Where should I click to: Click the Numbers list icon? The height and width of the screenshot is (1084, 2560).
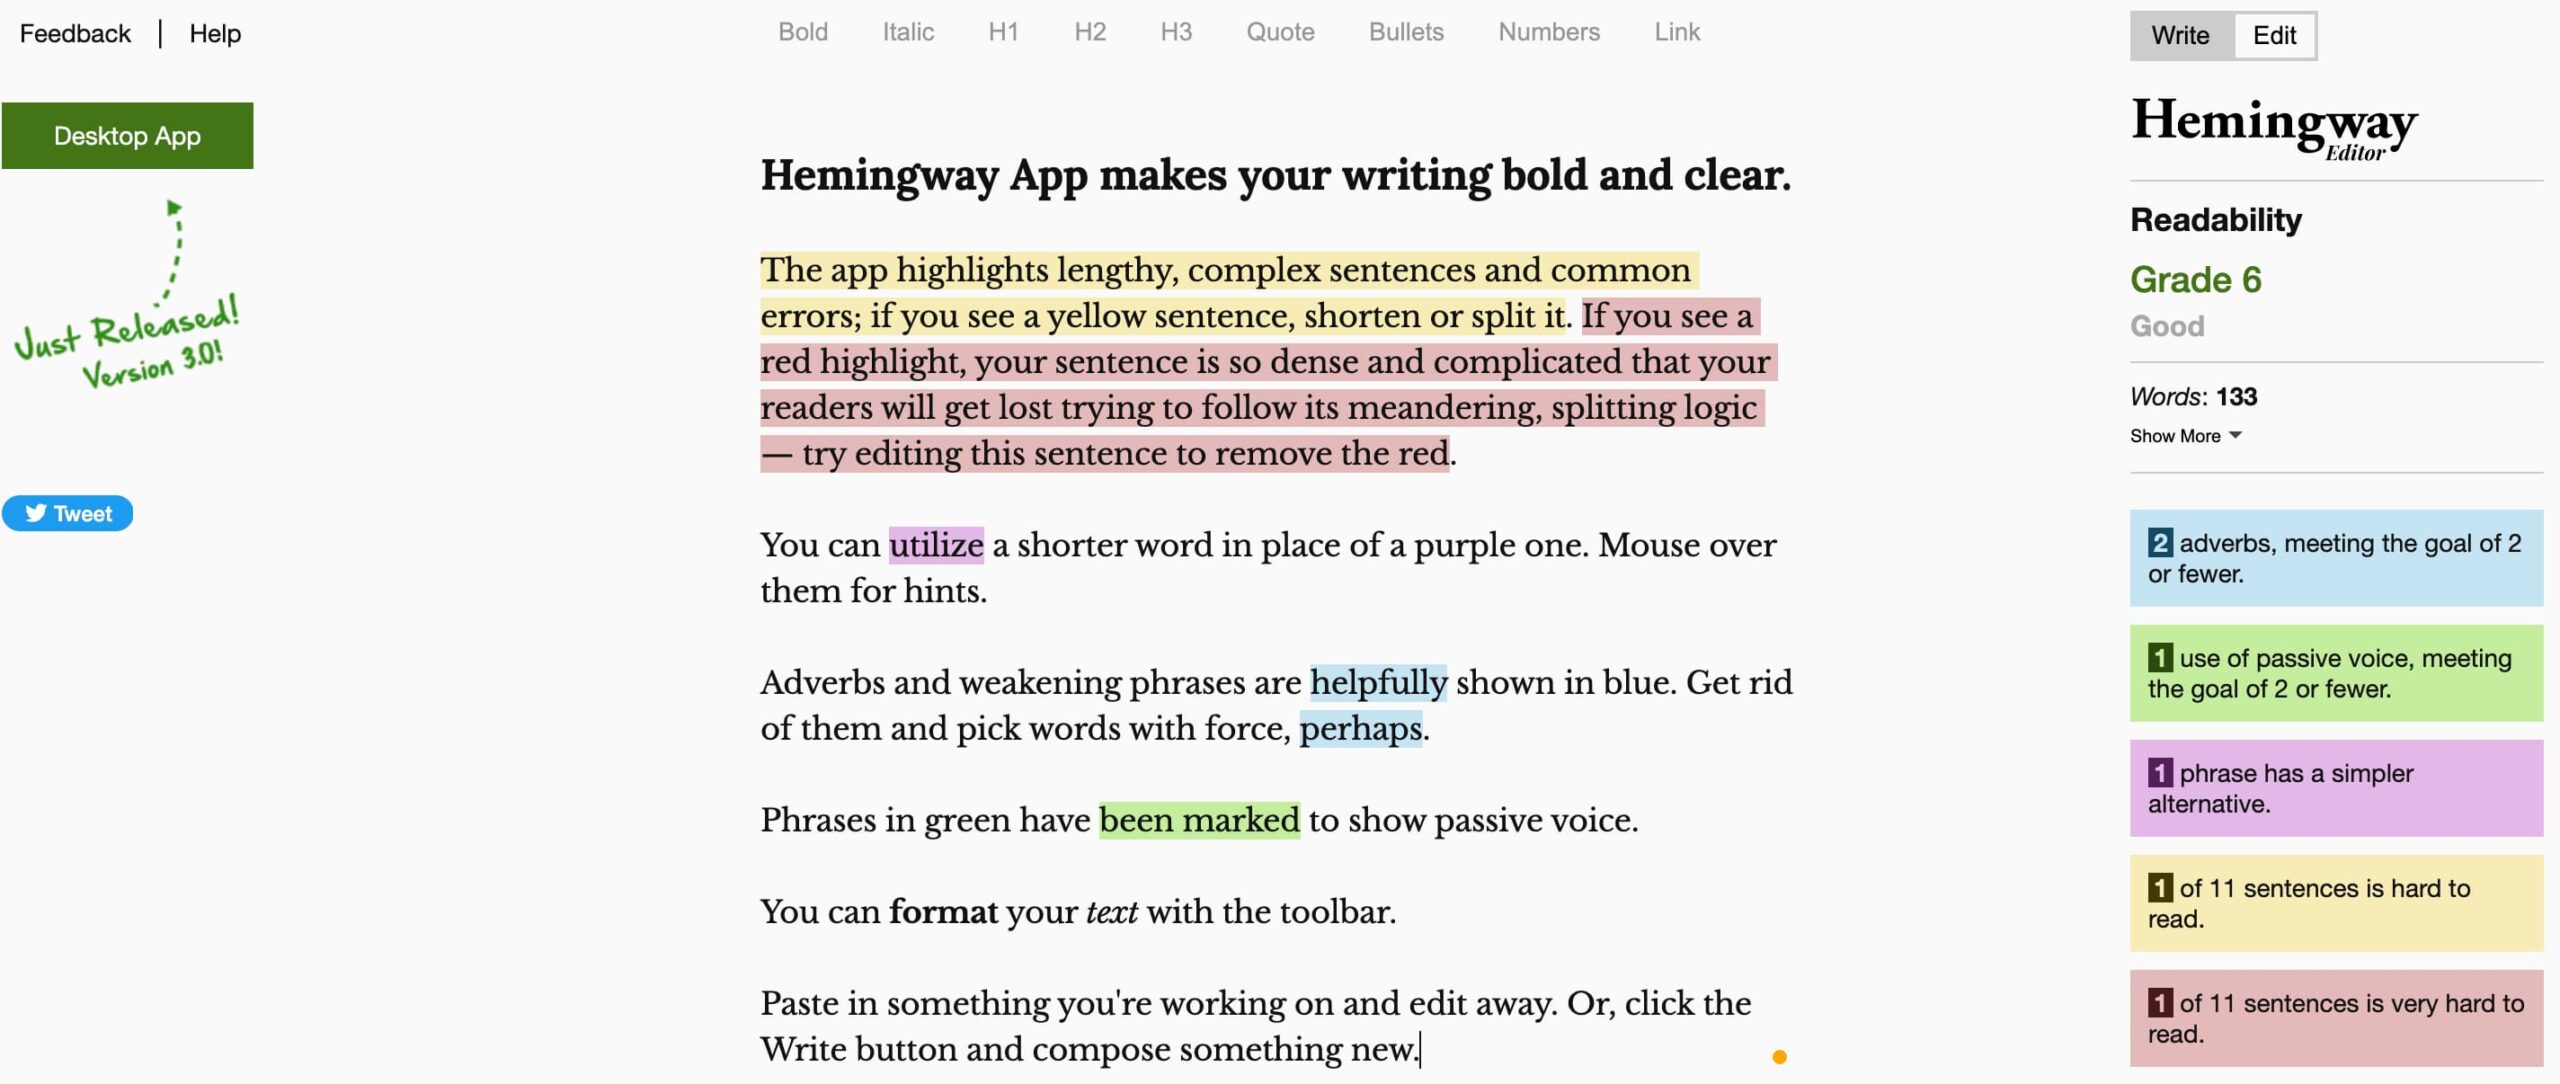pos(1548,31)
